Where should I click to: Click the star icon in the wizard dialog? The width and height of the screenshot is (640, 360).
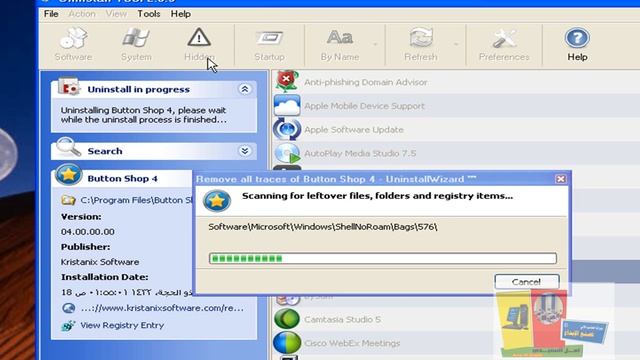click(x=217, y=200)
